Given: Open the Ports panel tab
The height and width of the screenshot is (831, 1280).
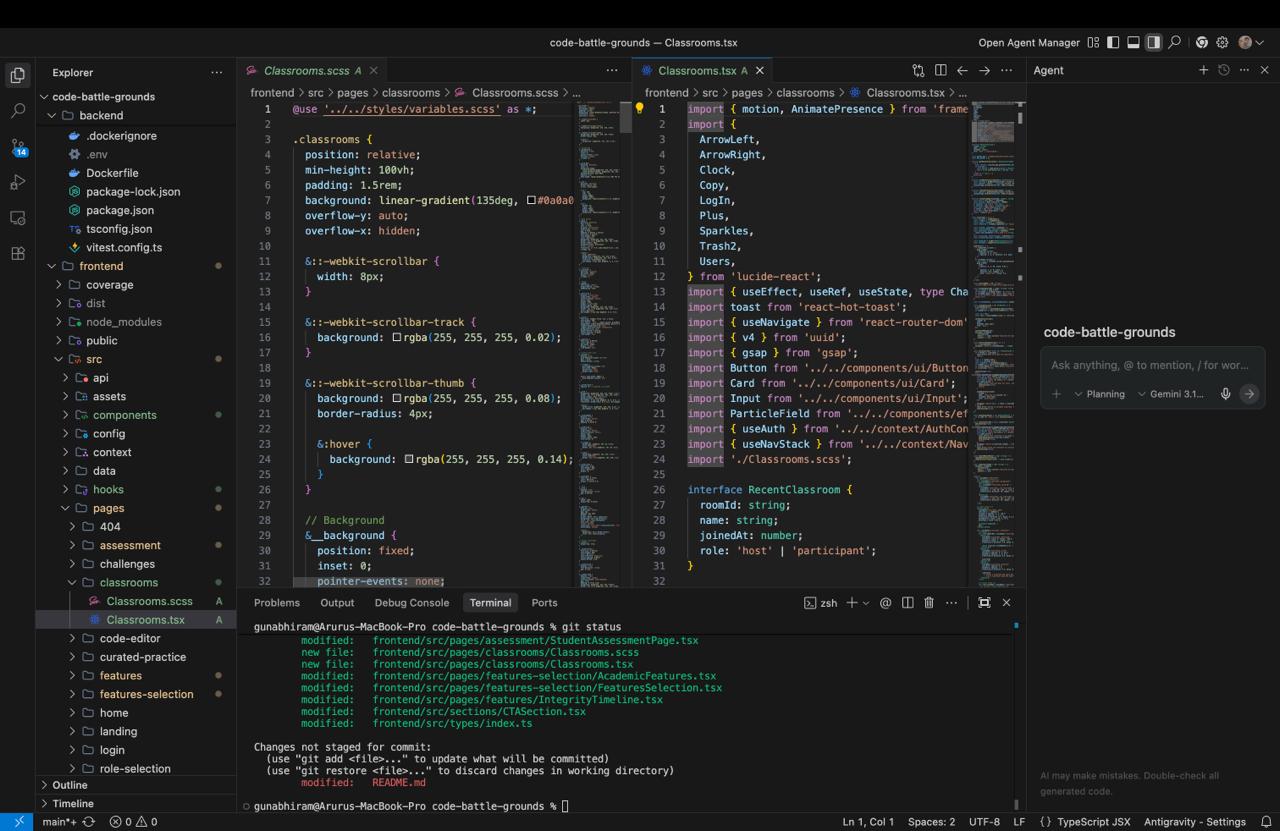Looking at the screenshot, I should tap(545, 603).
